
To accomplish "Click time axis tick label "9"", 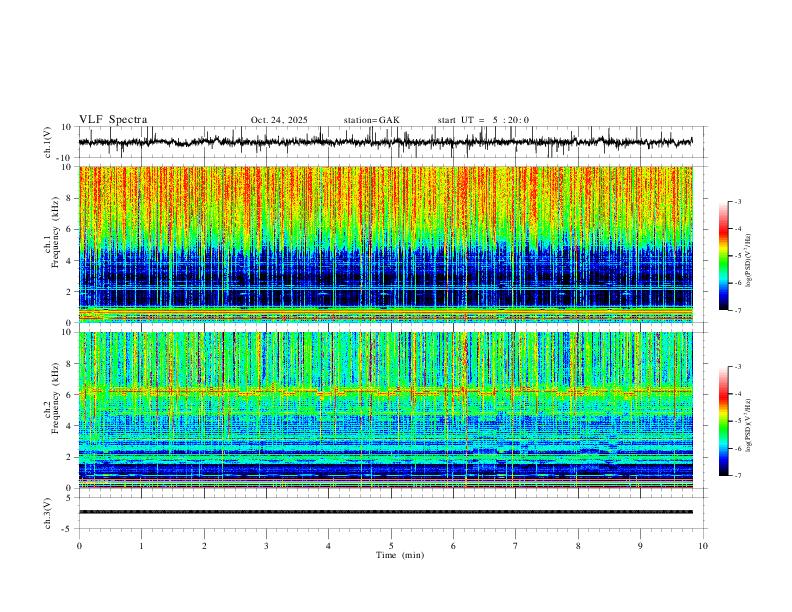I will coord(640,546).
